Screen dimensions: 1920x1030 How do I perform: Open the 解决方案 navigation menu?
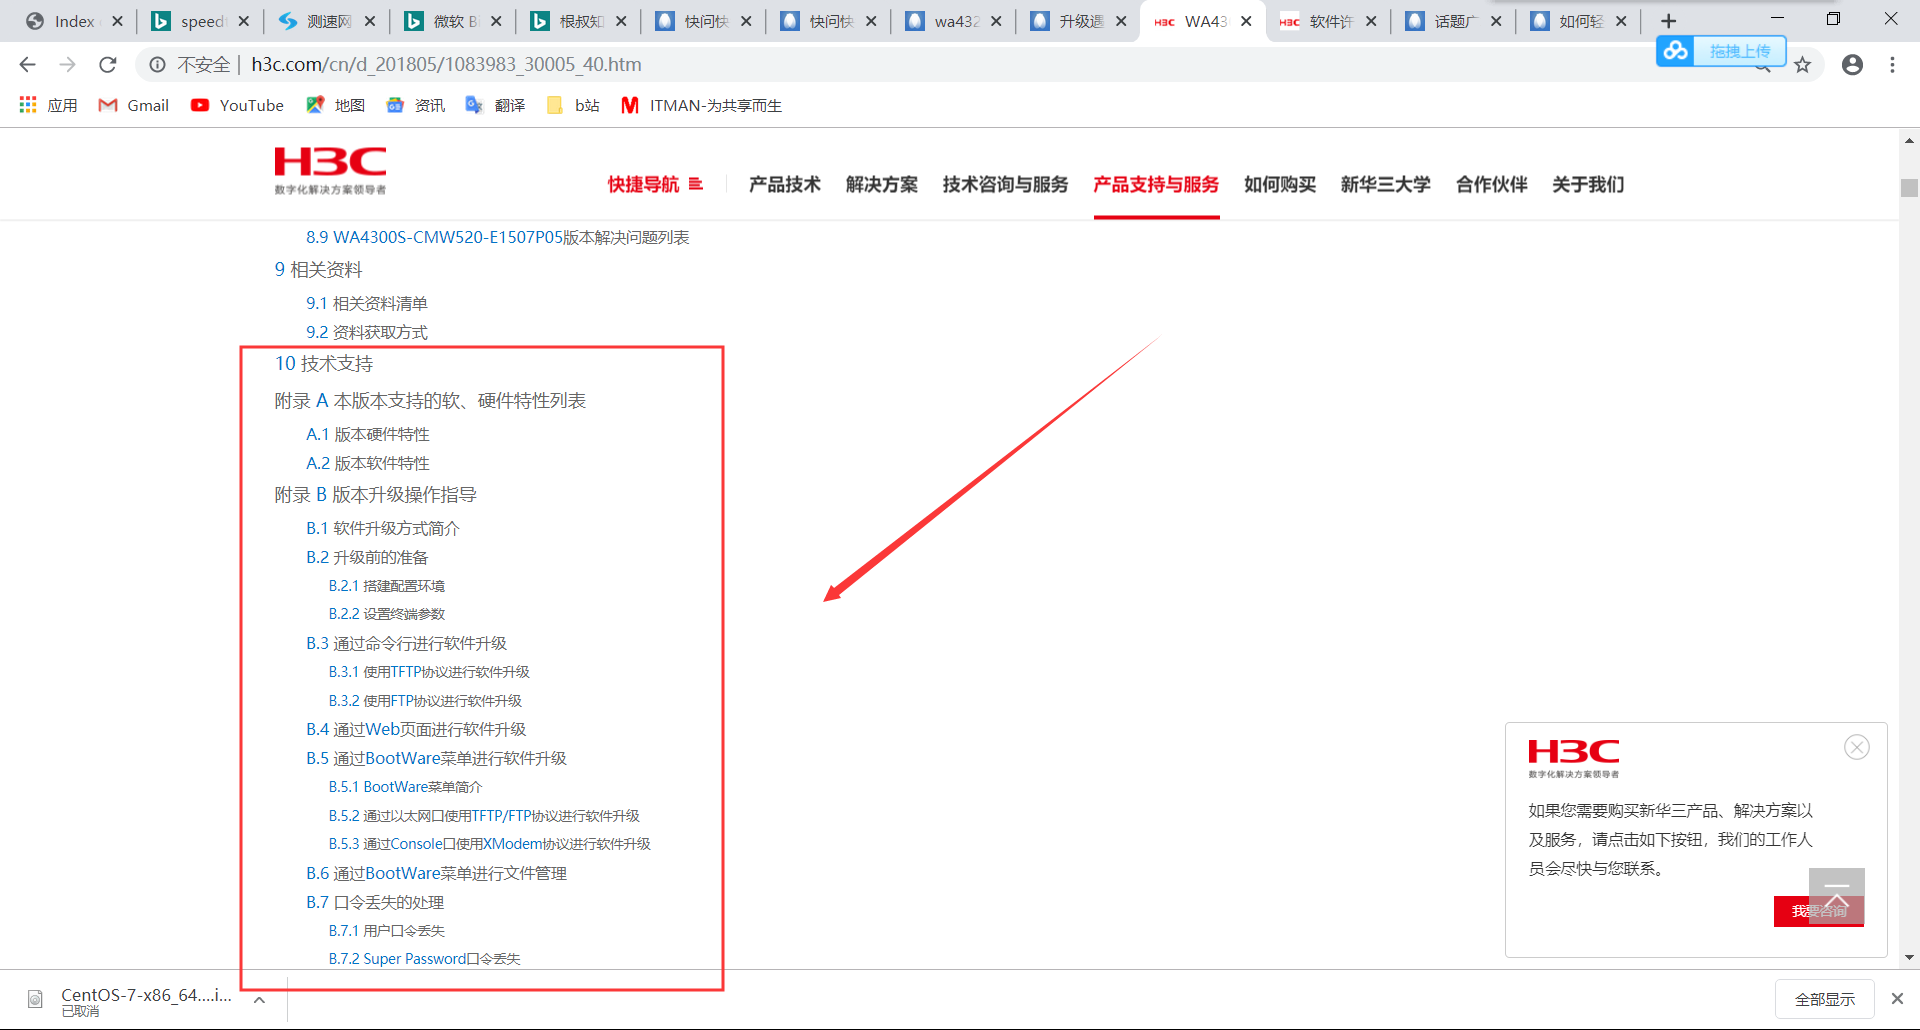pyautogui.click(x=881, y=184)
